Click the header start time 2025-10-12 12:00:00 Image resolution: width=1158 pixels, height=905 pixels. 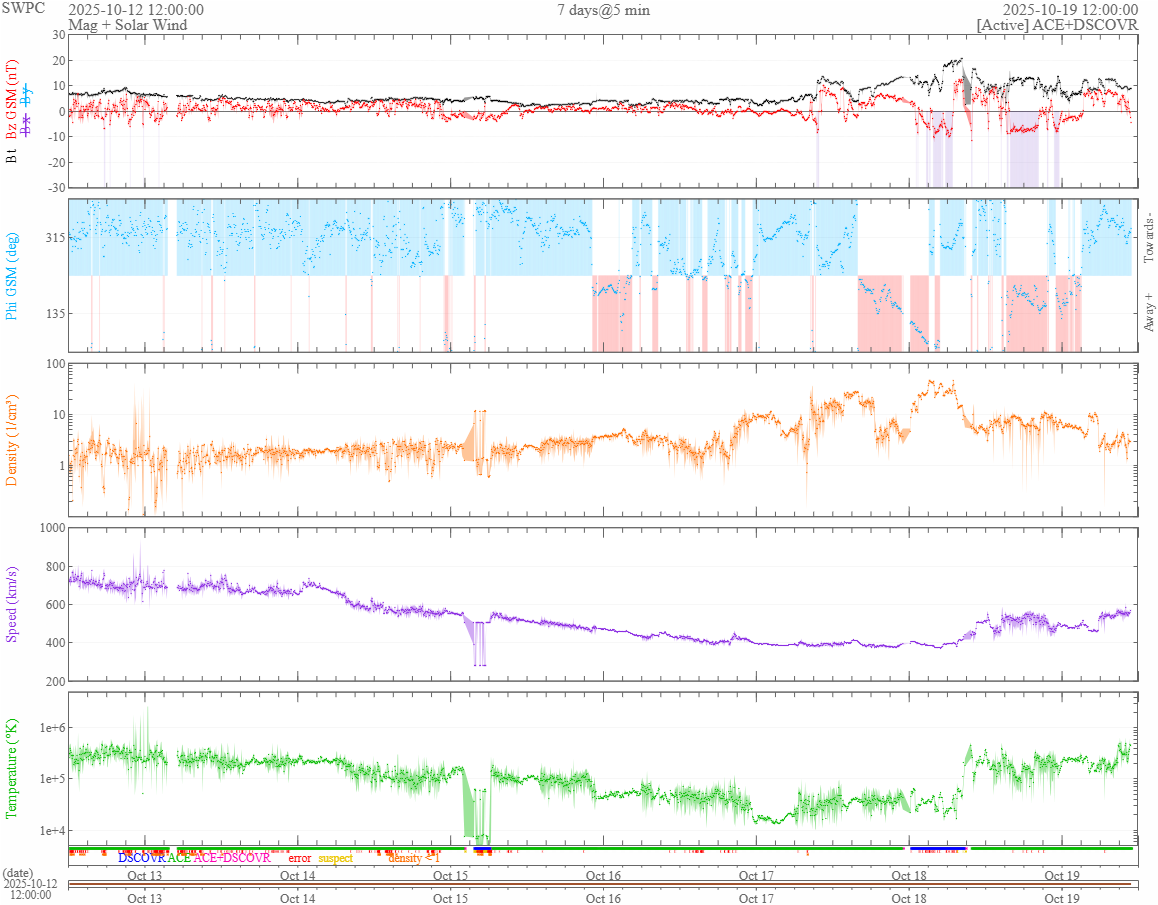[136, 10]
